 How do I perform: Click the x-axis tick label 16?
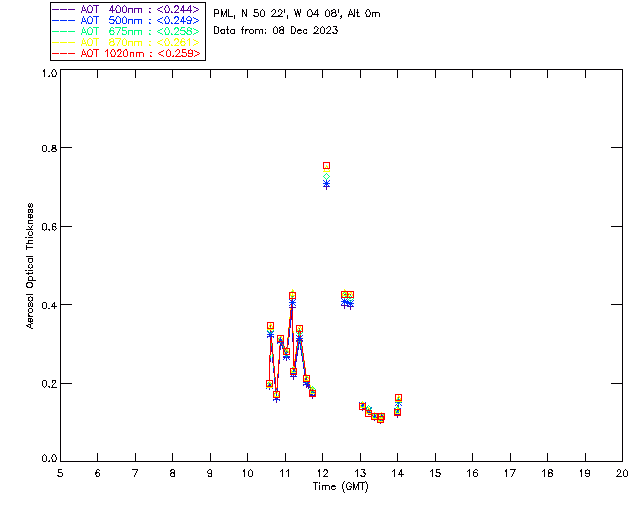coord(473,473)
